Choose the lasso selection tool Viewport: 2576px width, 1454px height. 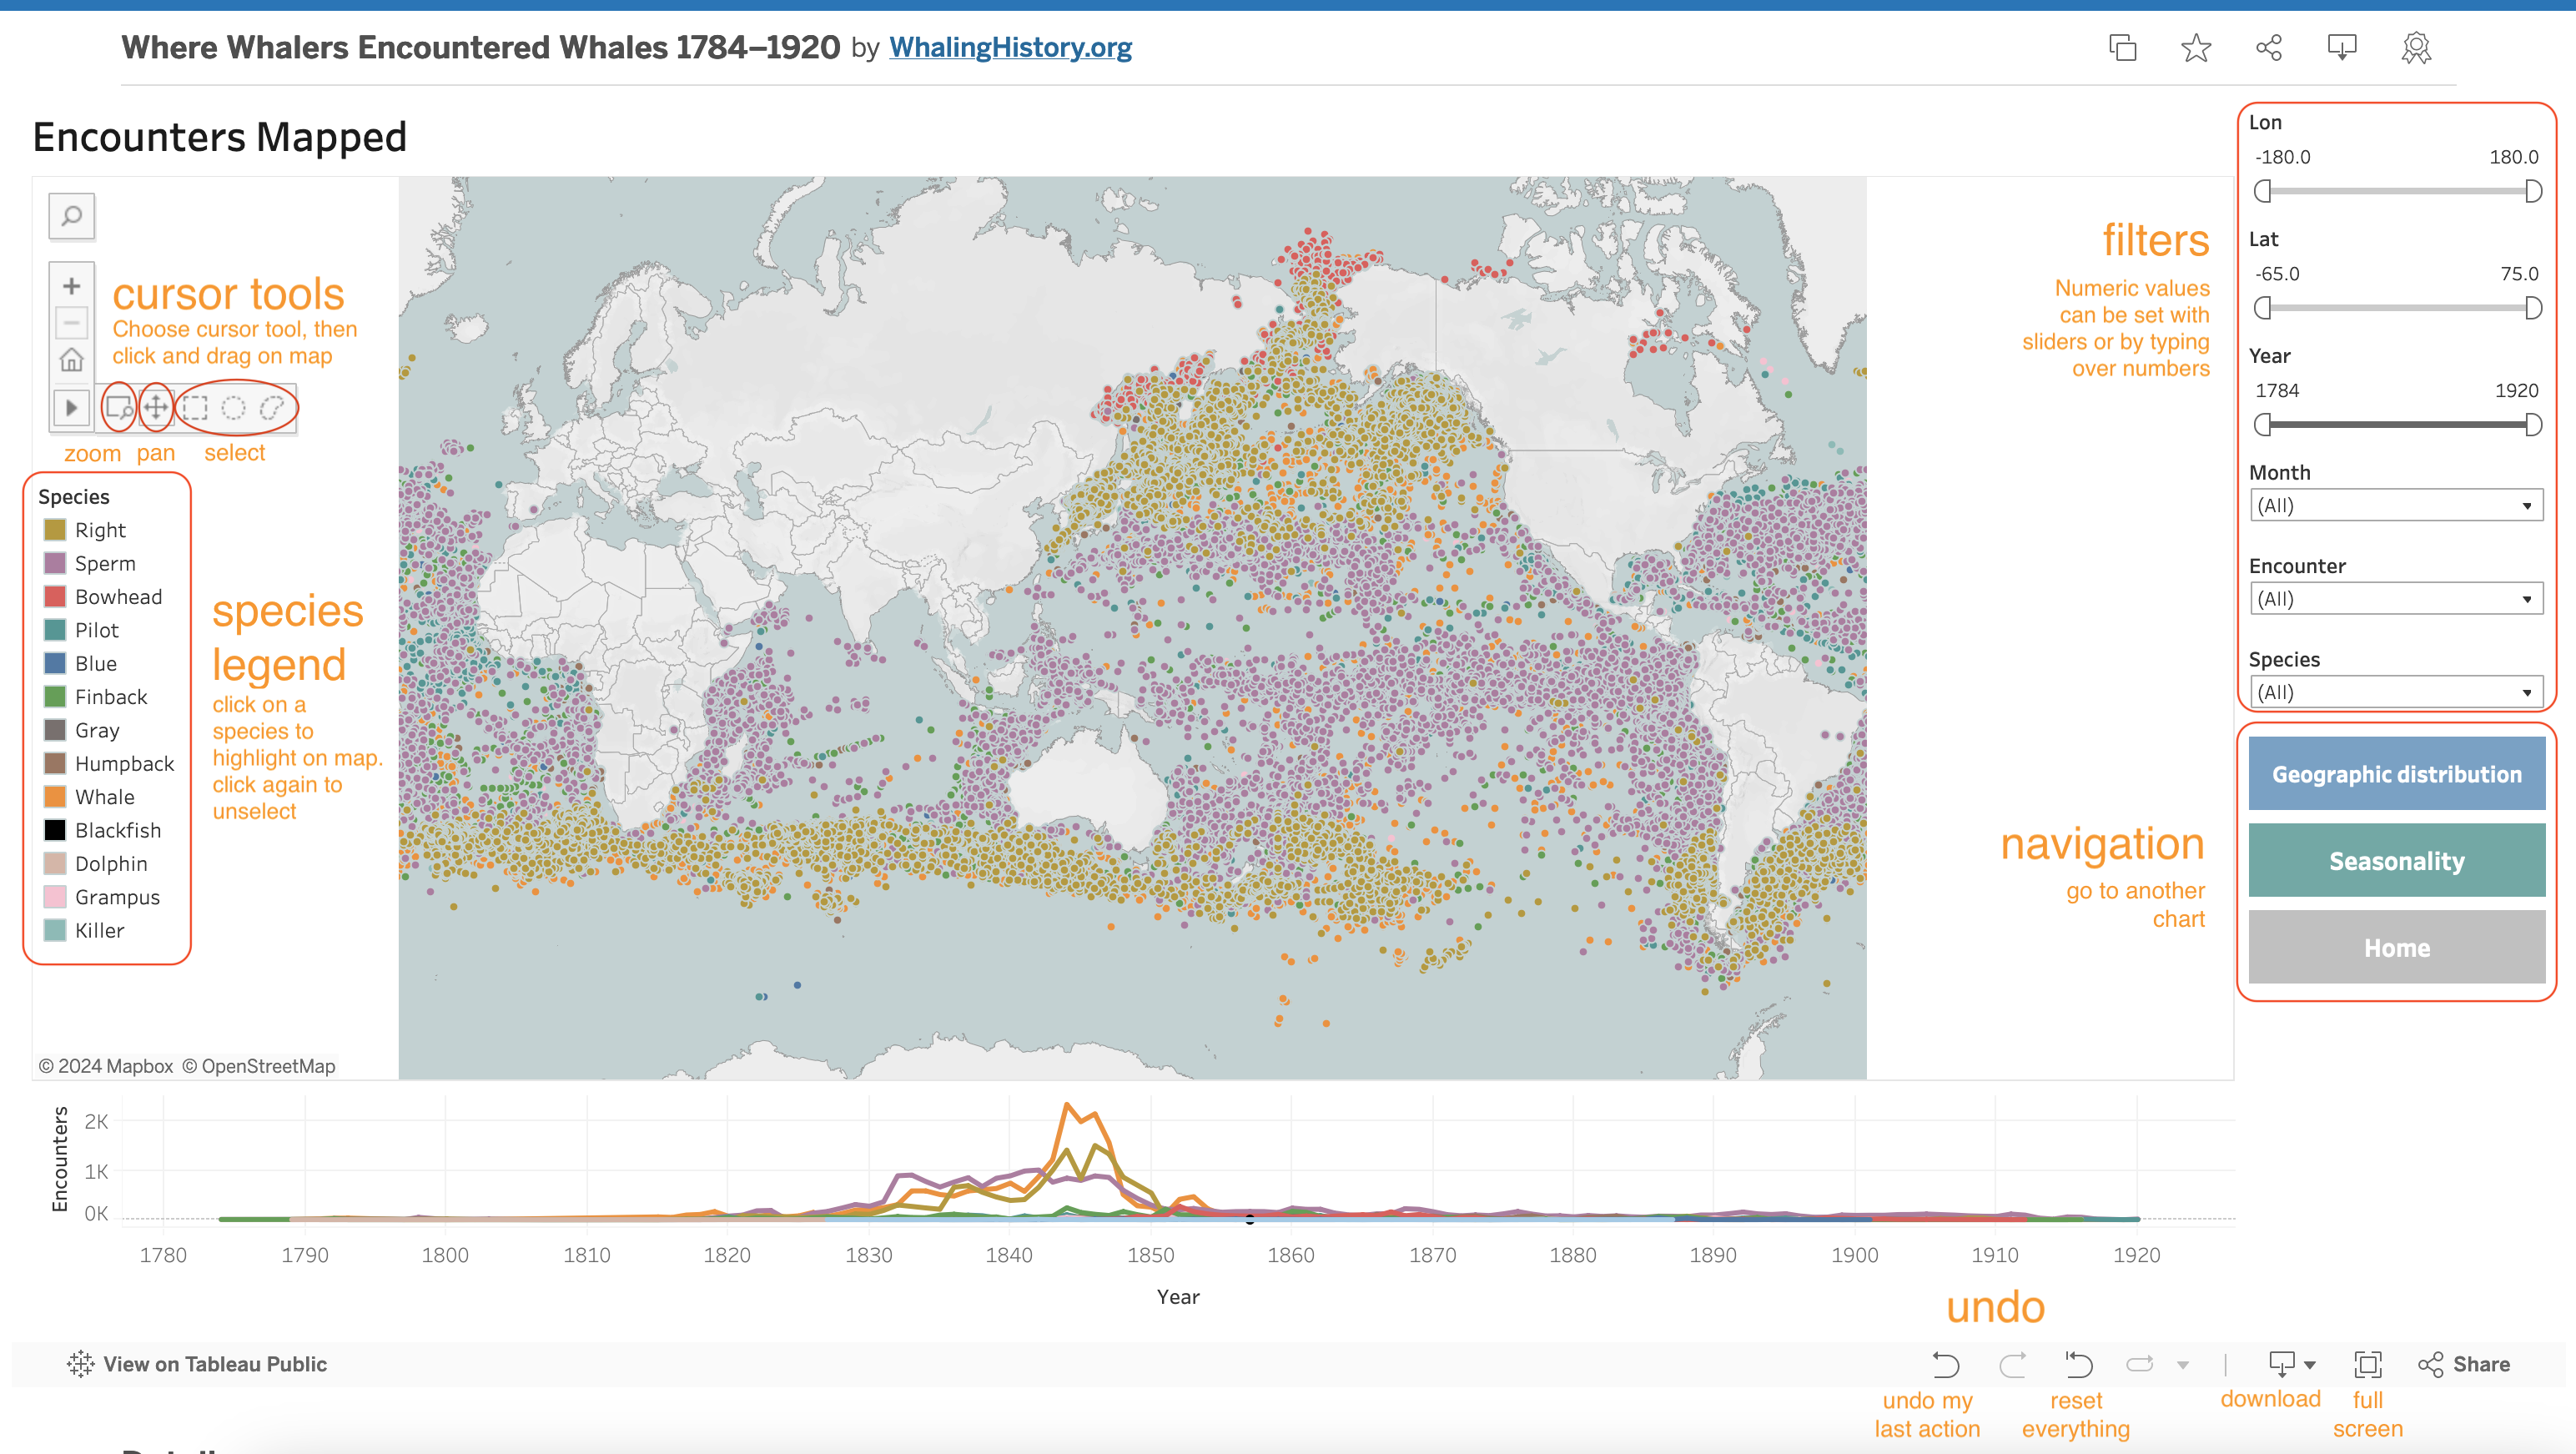point(272,407)
